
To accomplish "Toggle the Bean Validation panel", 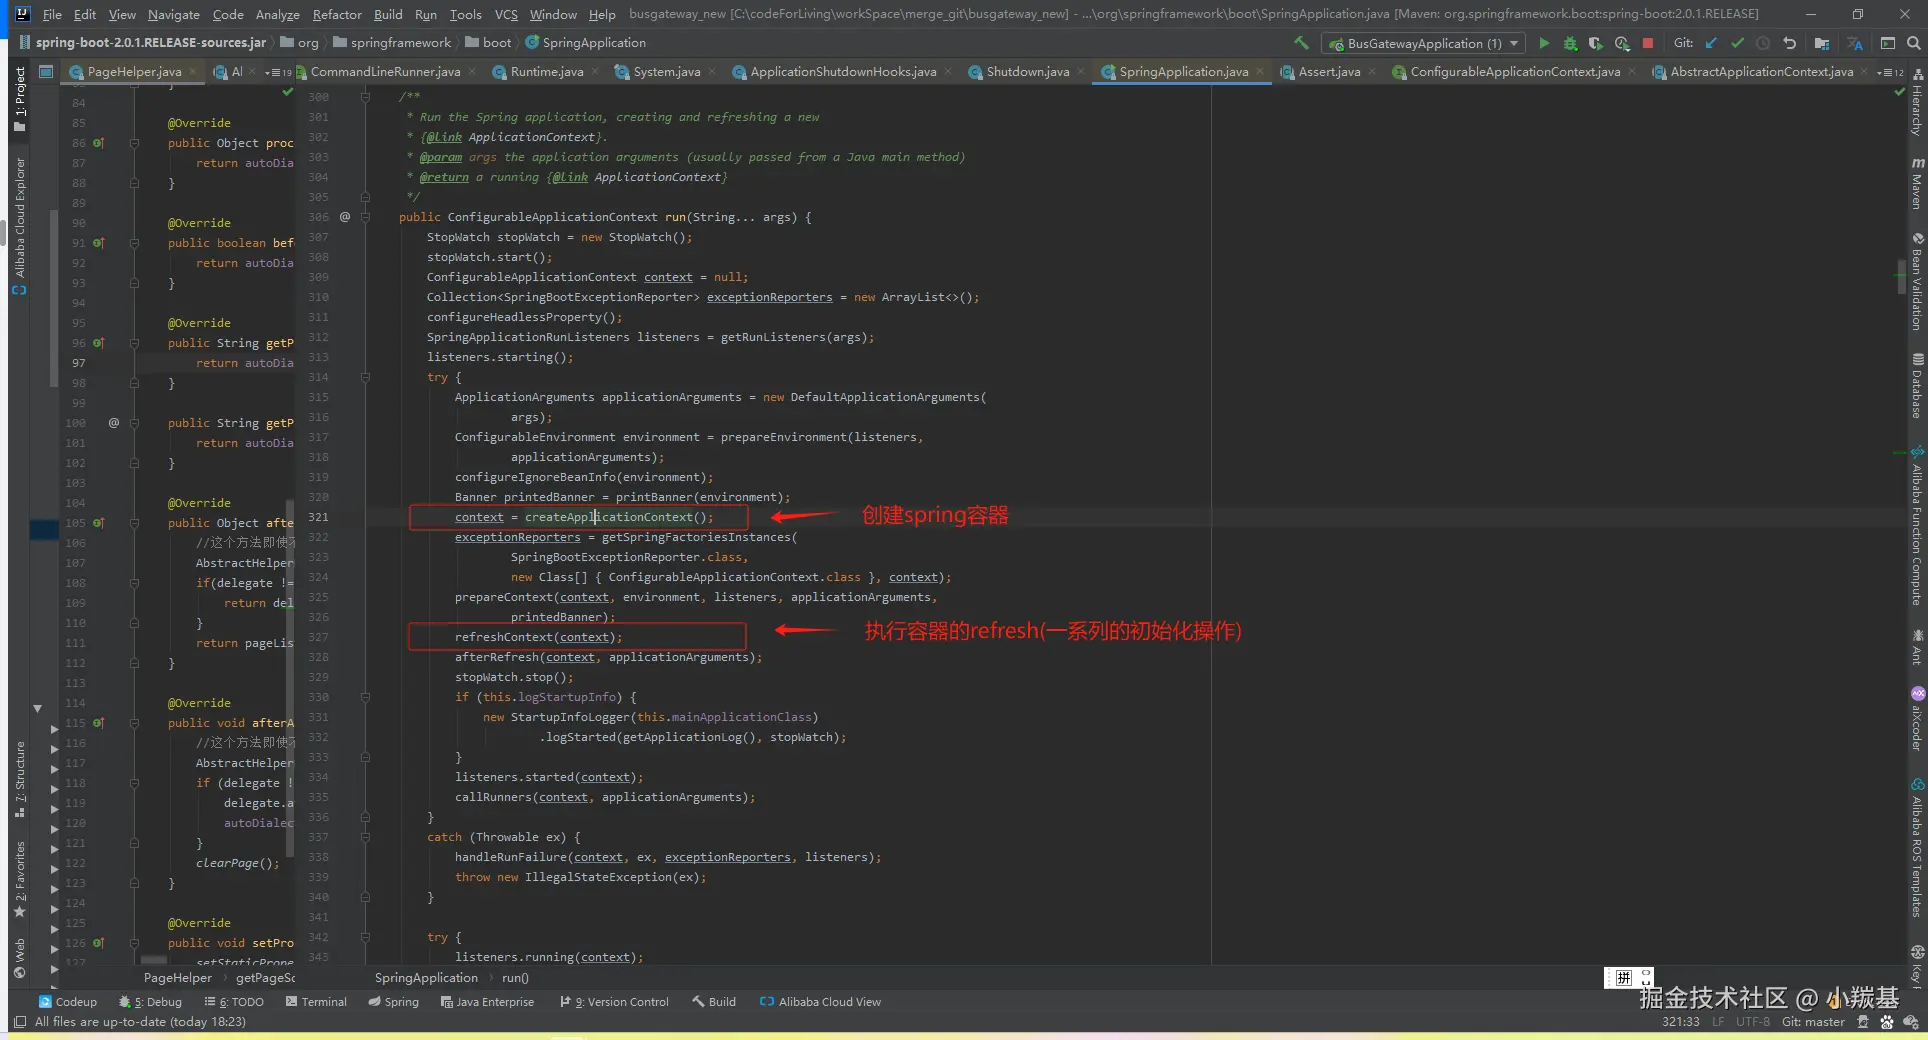I will tap(1917, 282).
